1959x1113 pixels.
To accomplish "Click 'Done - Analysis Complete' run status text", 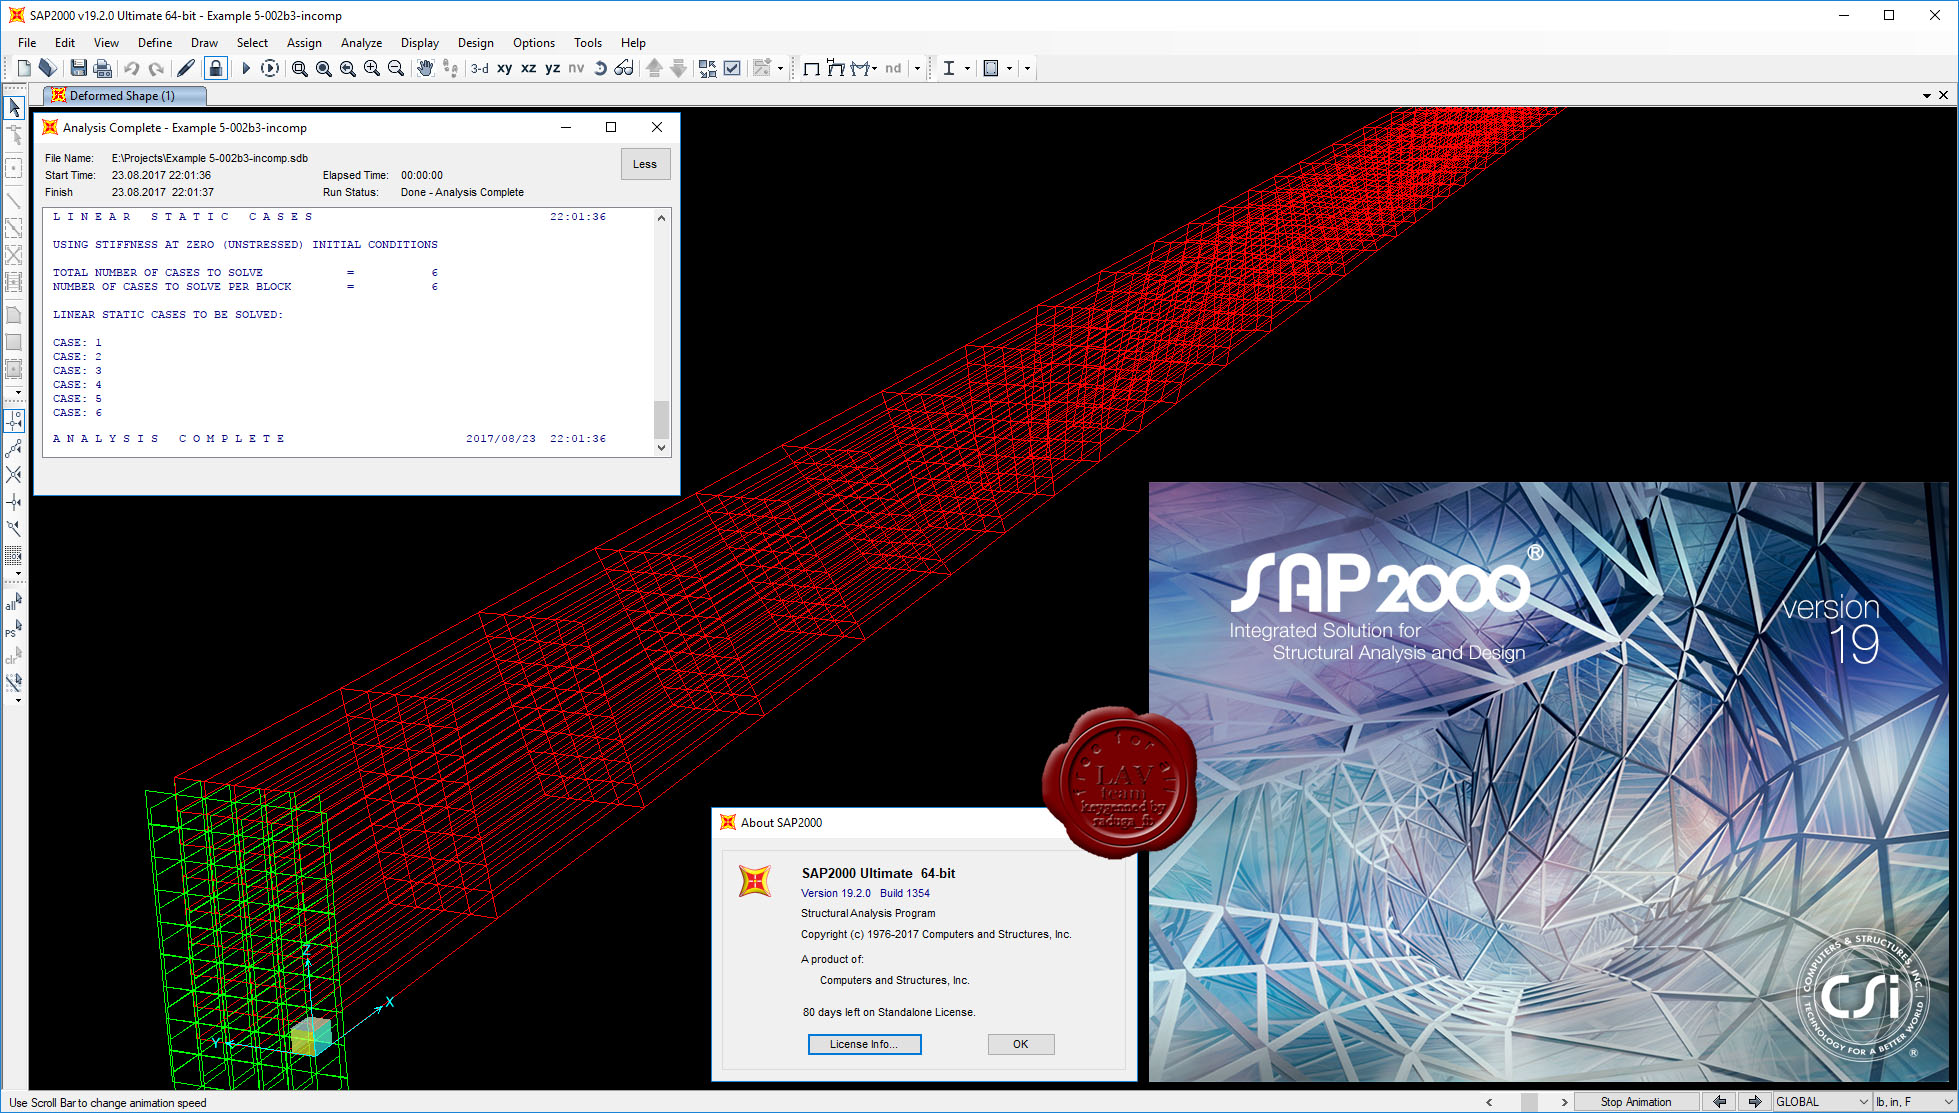I will (x=462, y=192).
